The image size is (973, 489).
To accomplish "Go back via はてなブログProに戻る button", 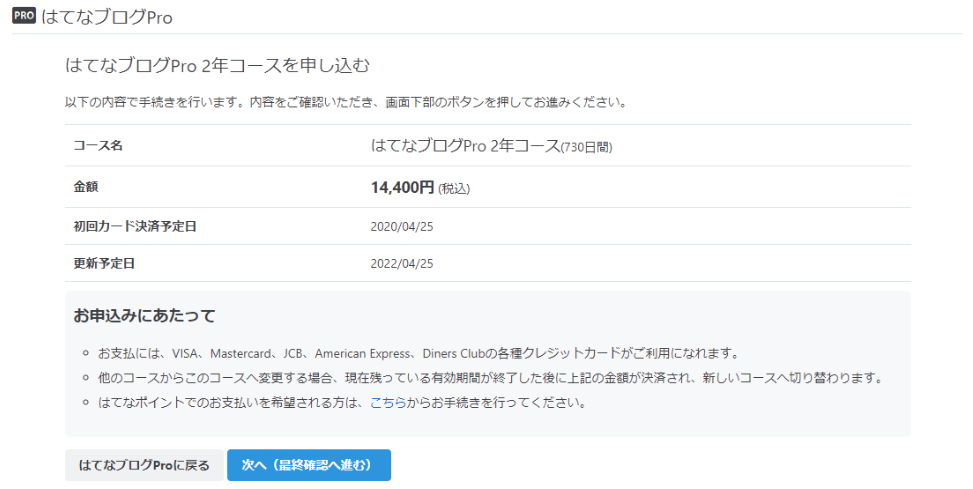I will [x=144, y=465].
